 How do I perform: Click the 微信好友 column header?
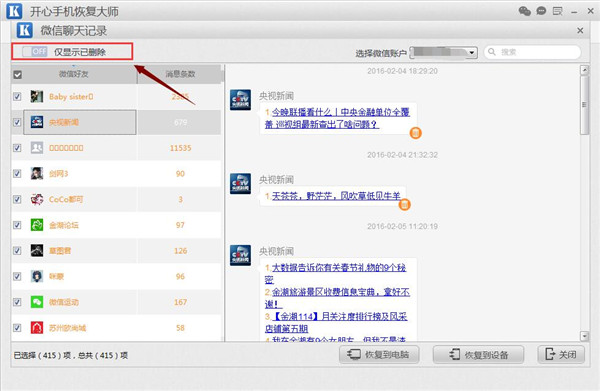click(74, 74)
